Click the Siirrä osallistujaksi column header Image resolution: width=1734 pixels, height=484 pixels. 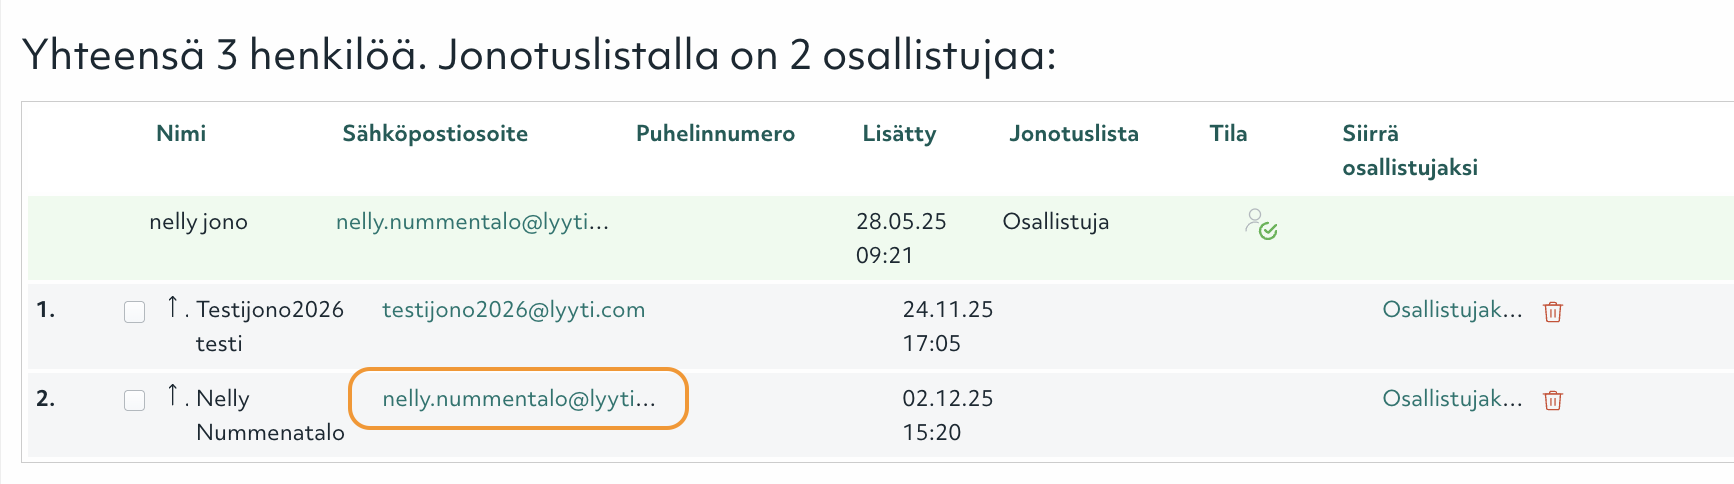(1409, 150)
